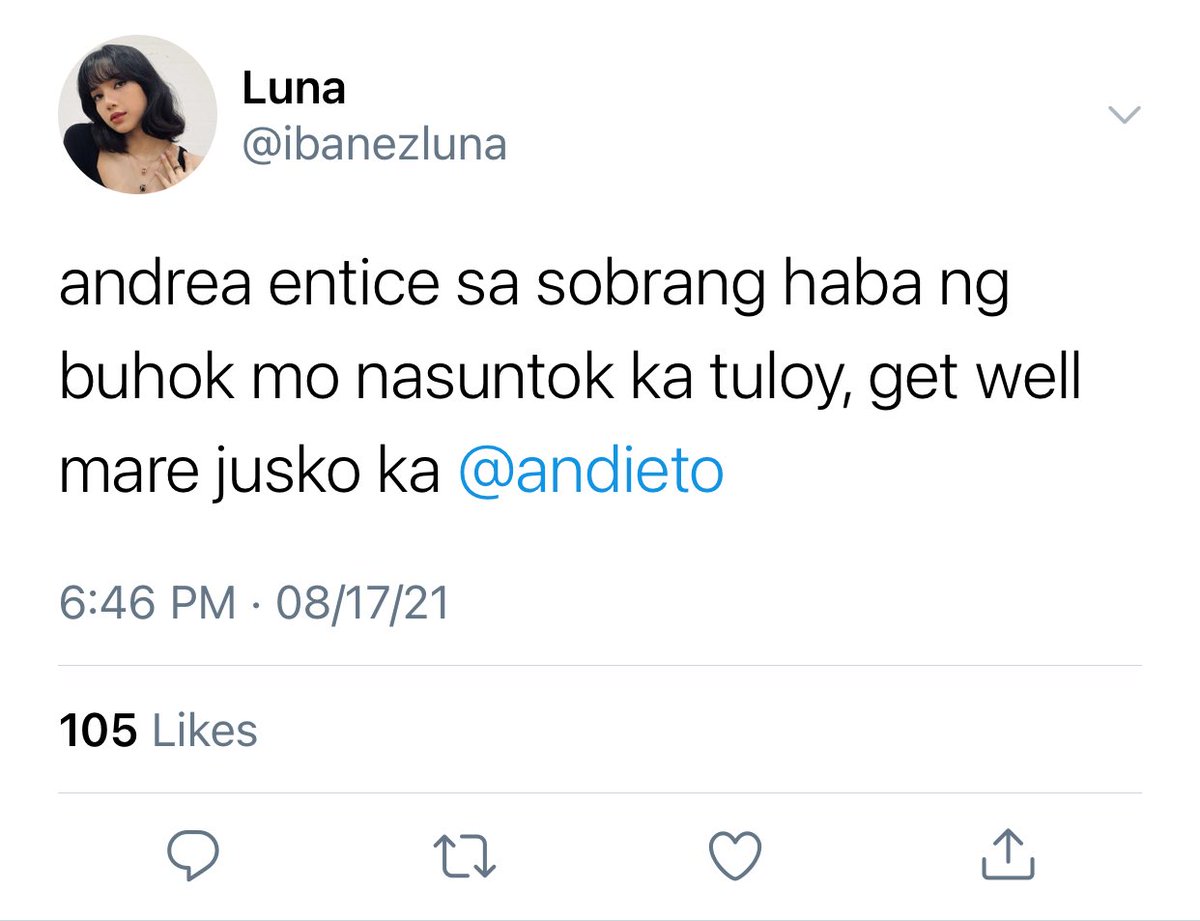
Task: Click the tweet line 'buhok mo nasuntok ka tuloy'
Action: 453,382
